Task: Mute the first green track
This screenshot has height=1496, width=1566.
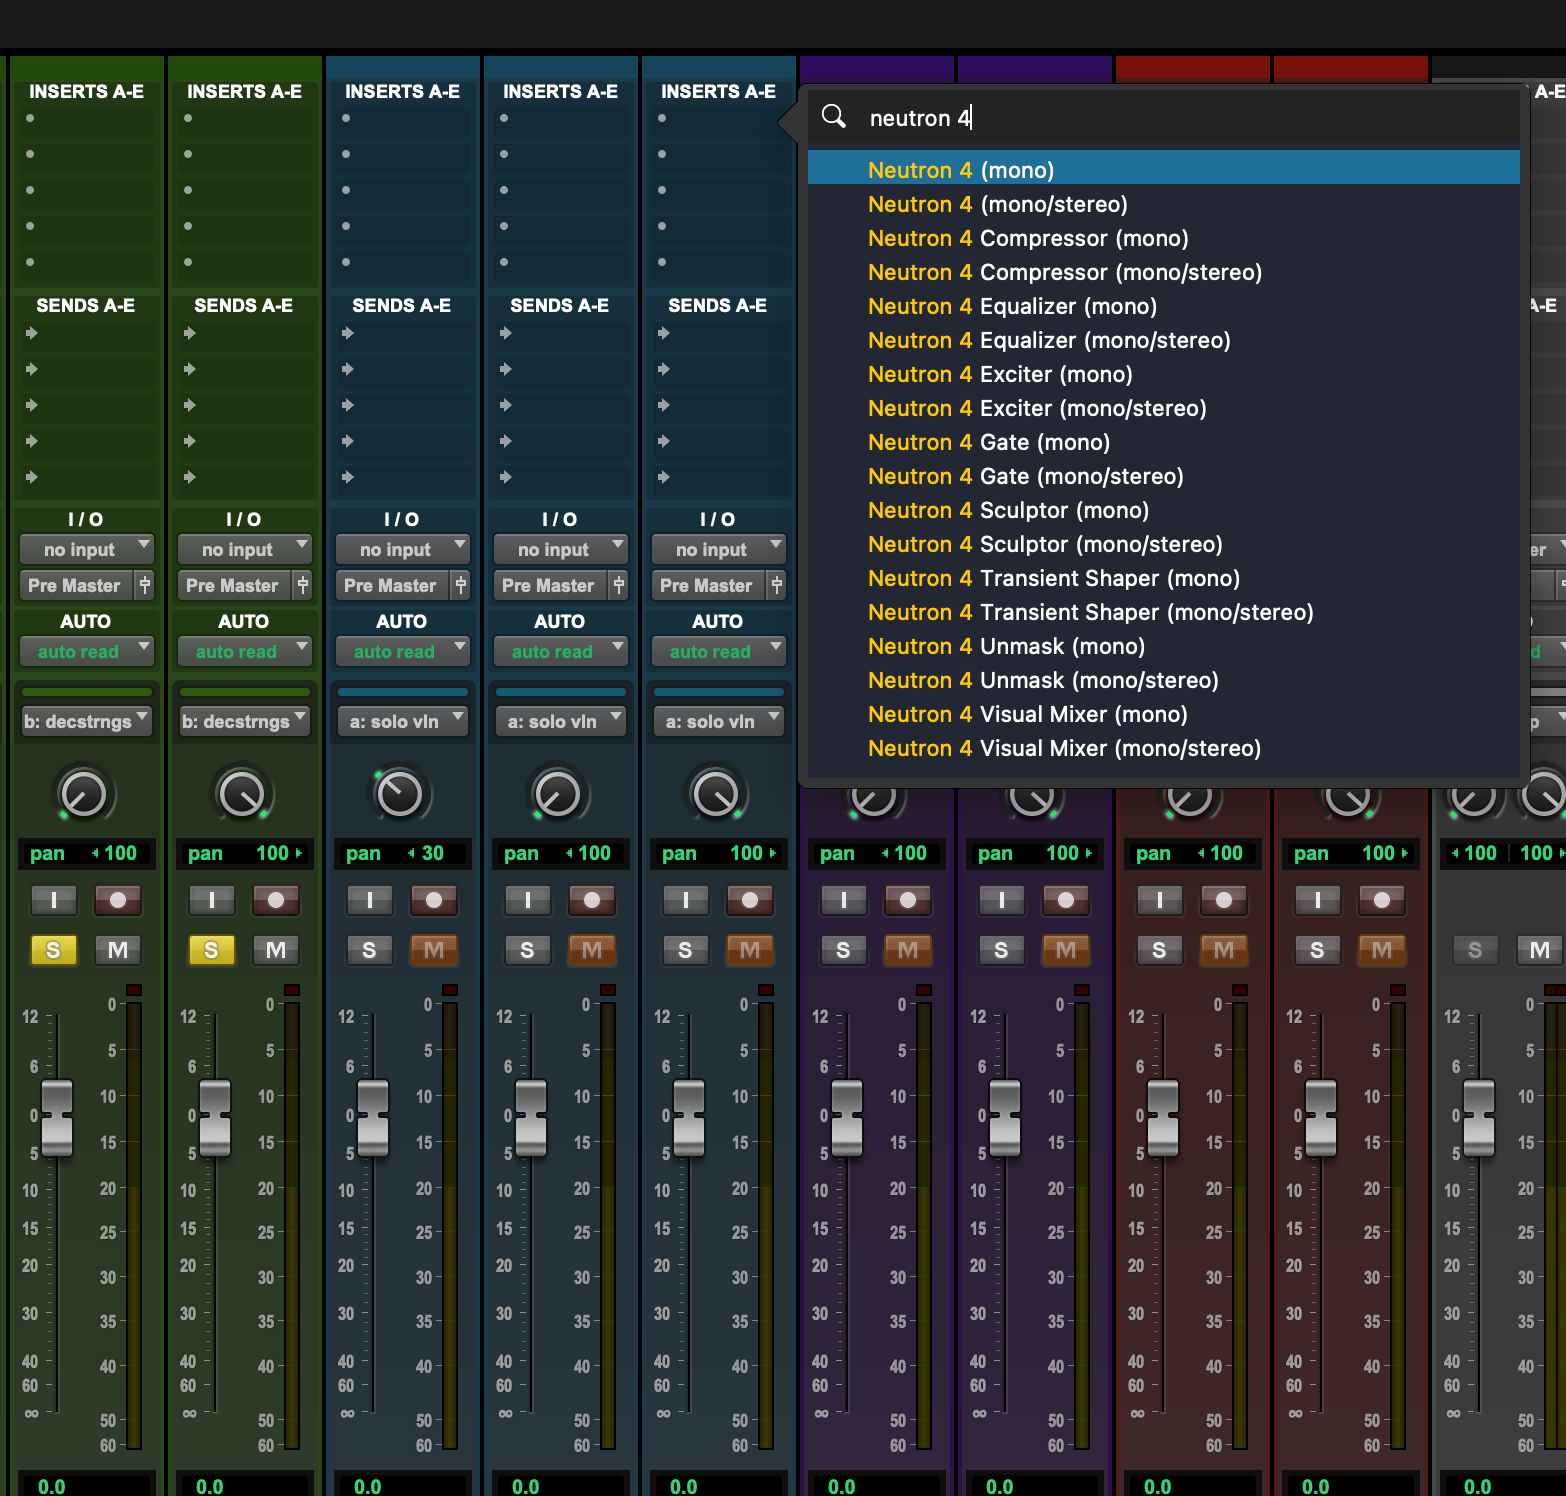Action: 118,950
